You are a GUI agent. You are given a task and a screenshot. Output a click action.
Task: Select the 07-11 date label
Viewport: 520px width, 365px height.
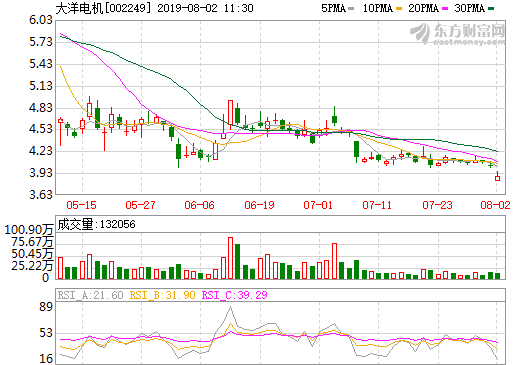[377, 205]
